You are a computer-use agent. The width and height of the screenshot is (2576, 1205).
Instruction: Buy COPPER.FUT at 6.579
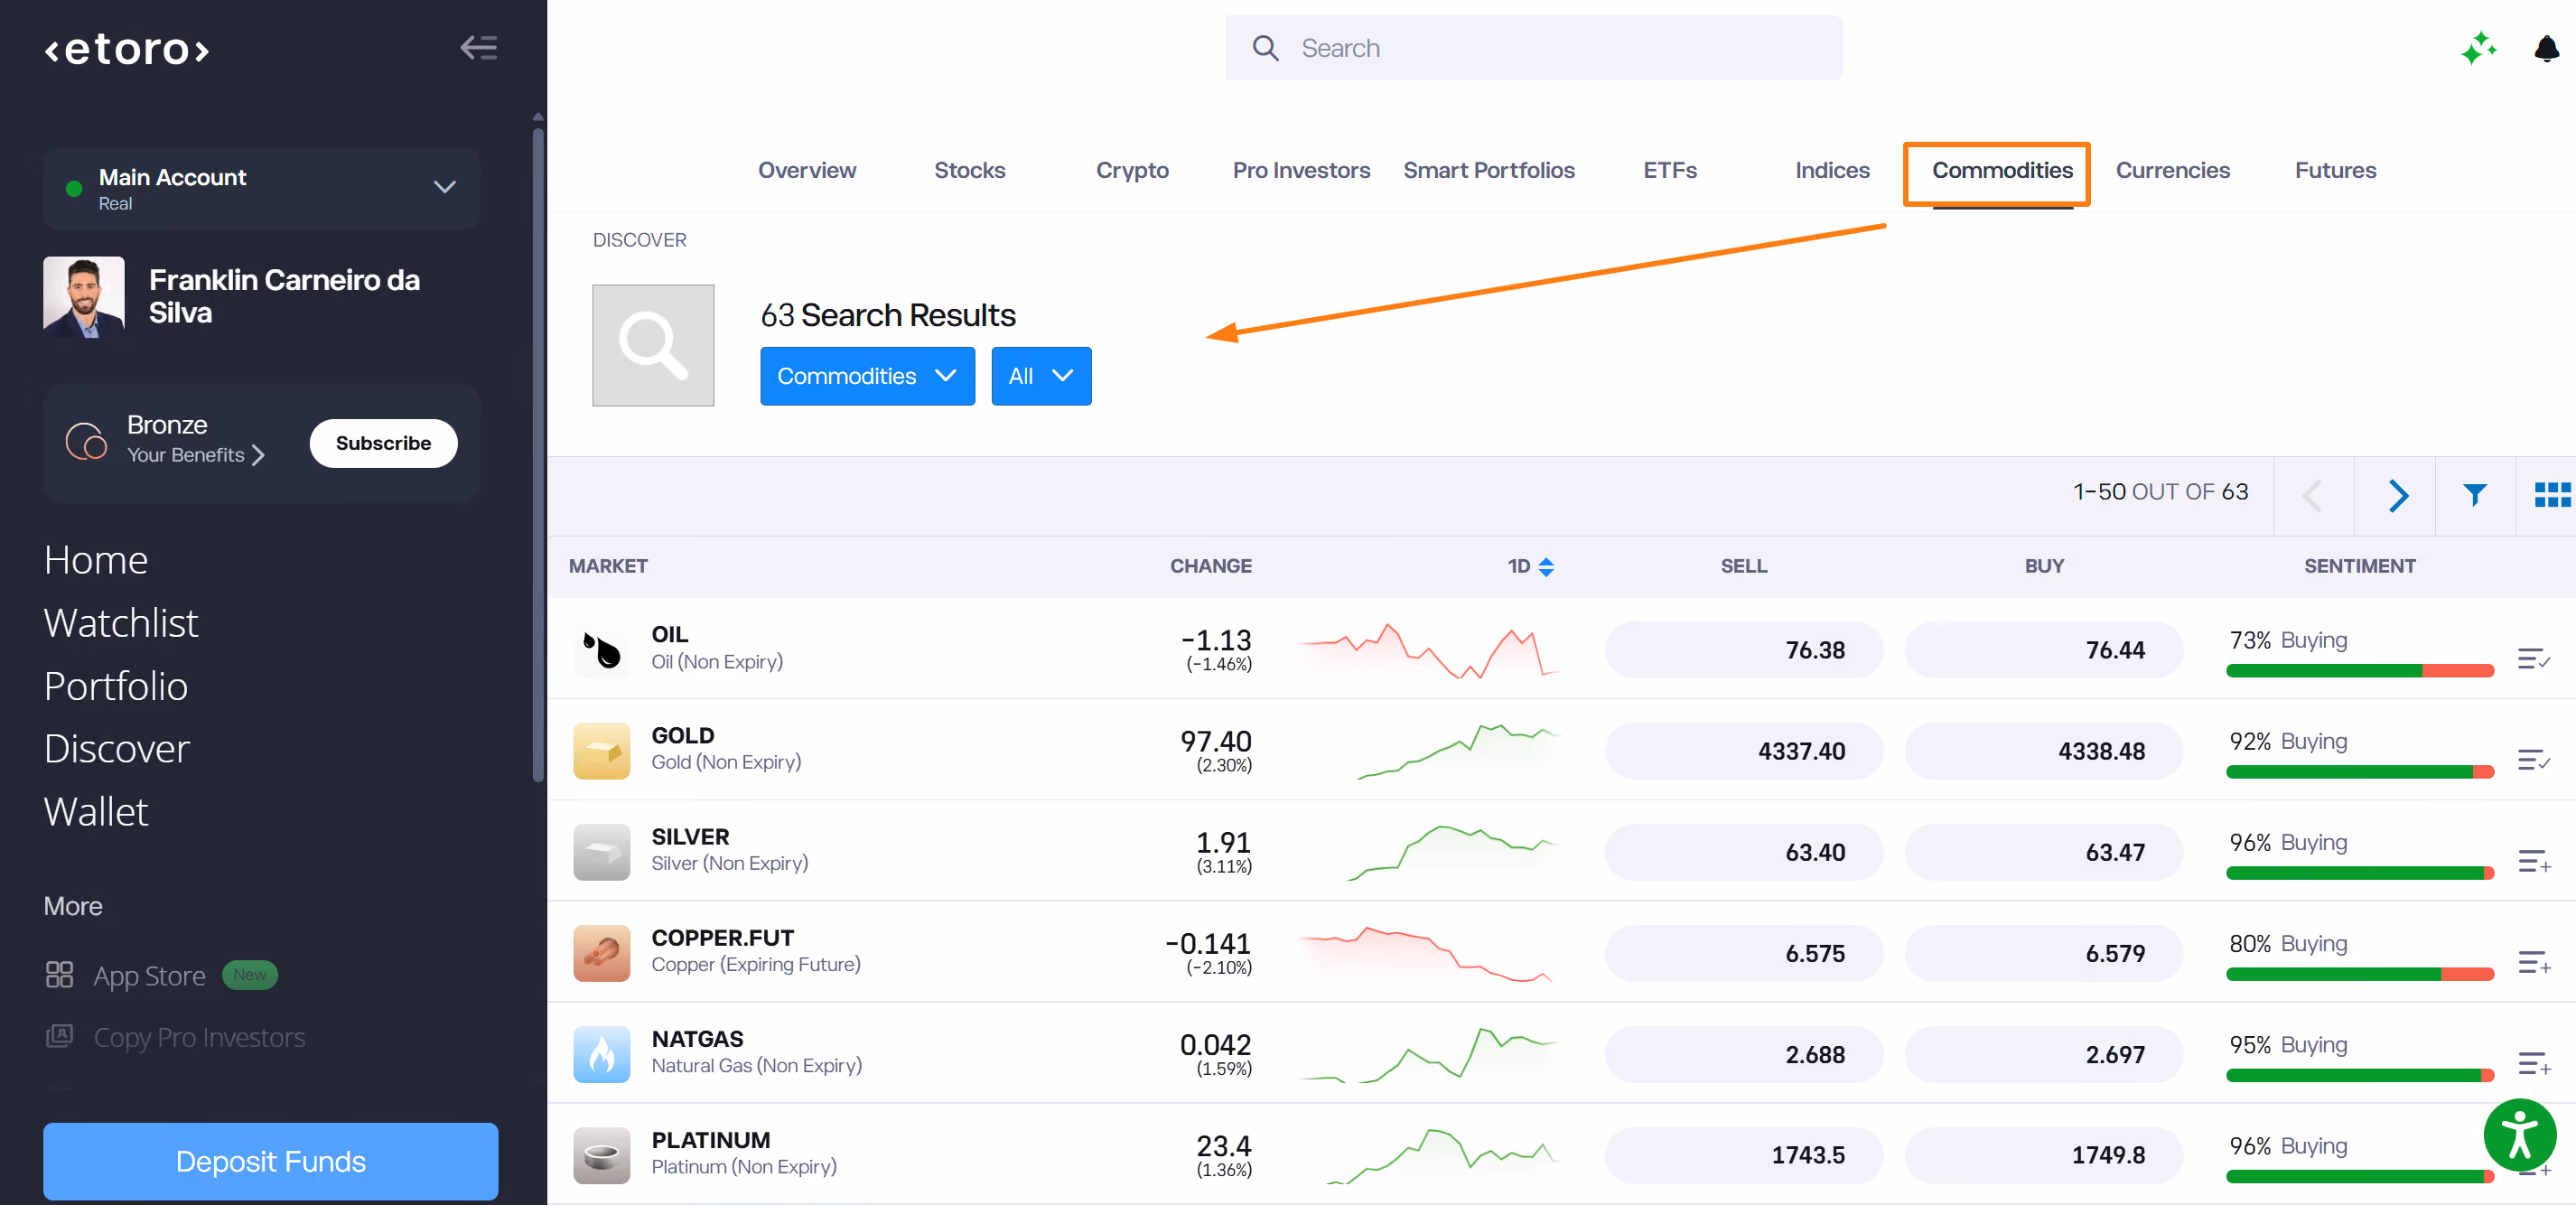[2043, 953]
